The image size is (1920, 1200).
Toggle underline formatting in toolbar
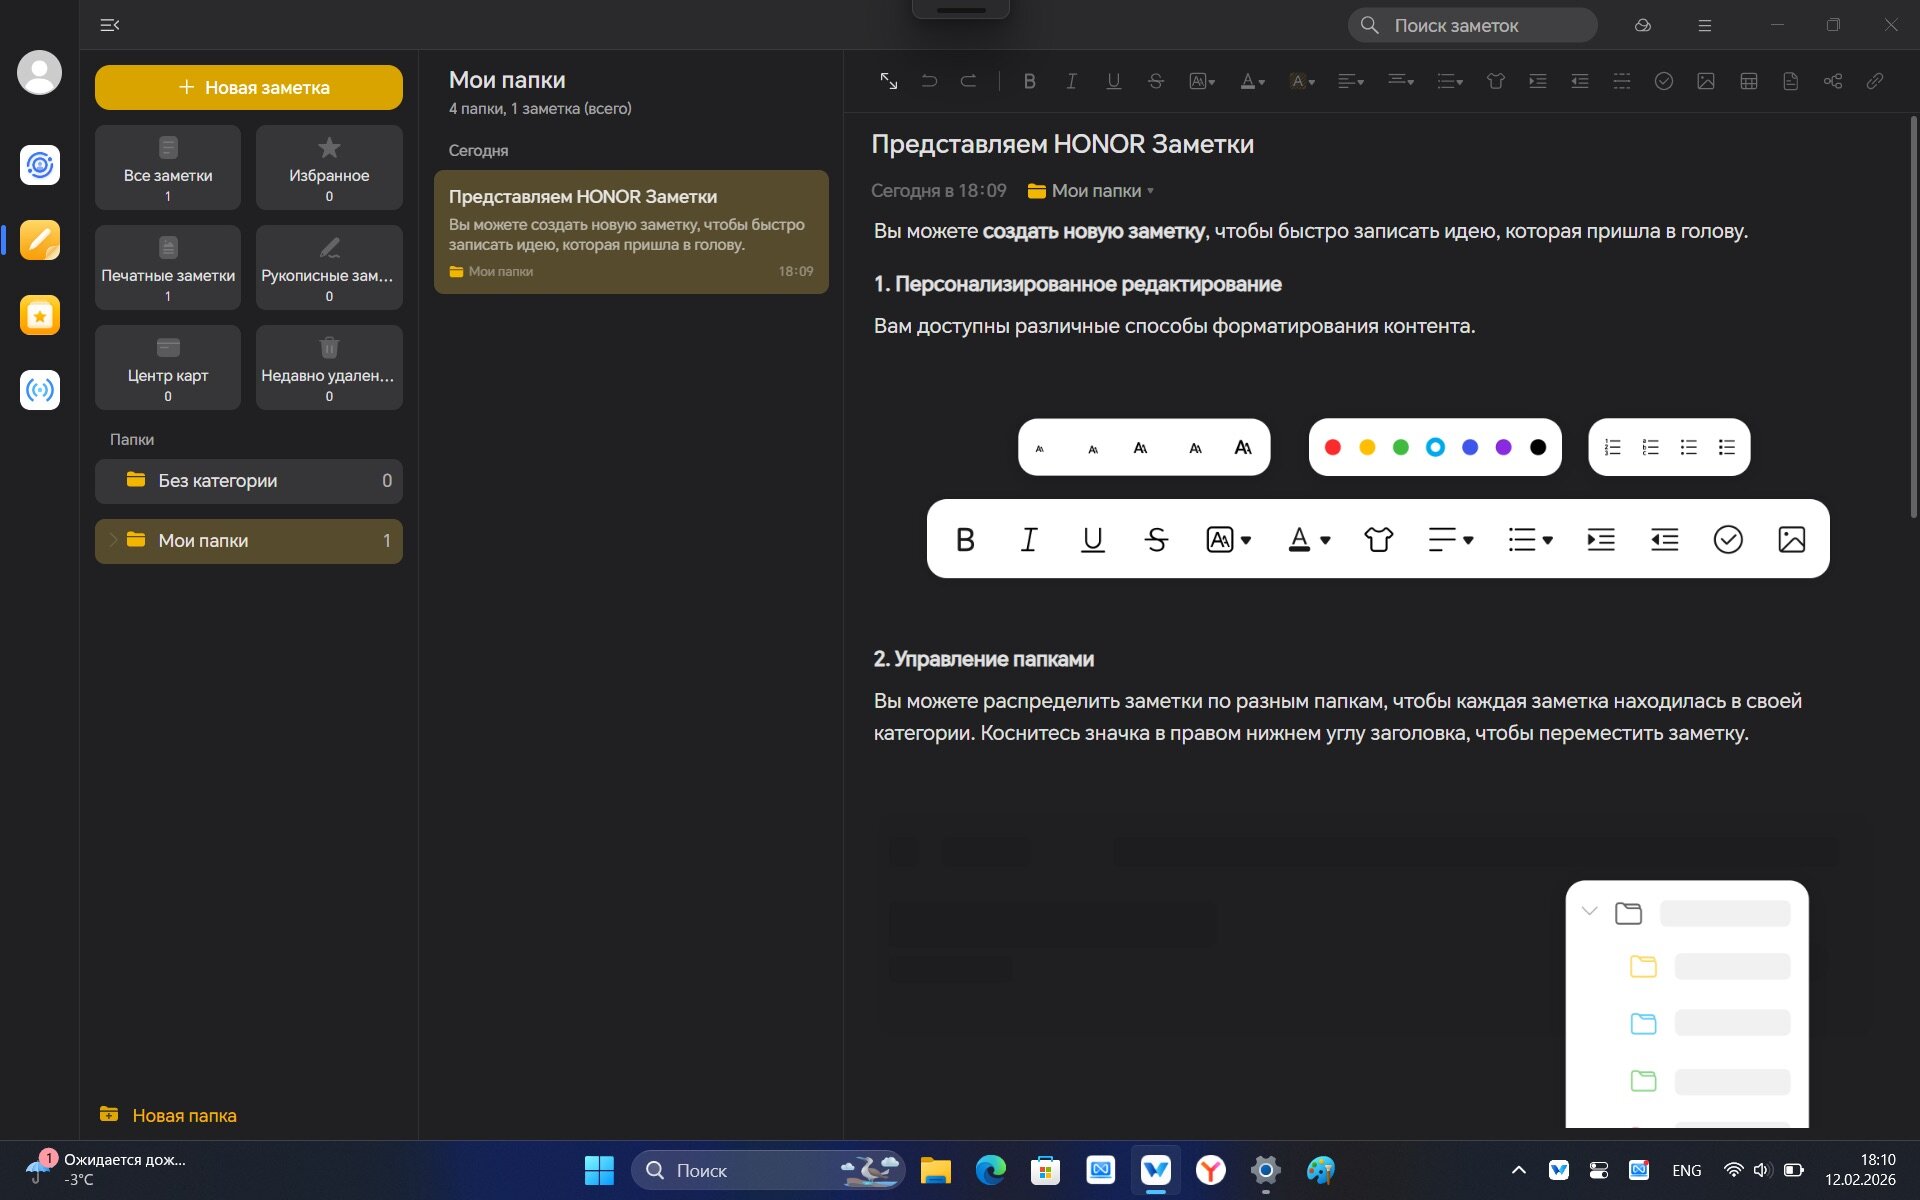tap(1113, 81)
